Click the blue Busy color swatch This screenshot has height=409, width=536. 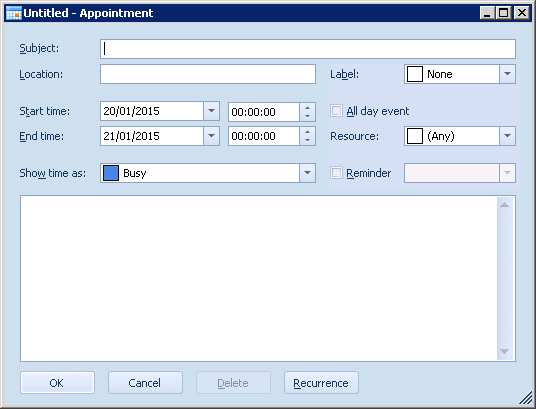(x=111, y=173)
